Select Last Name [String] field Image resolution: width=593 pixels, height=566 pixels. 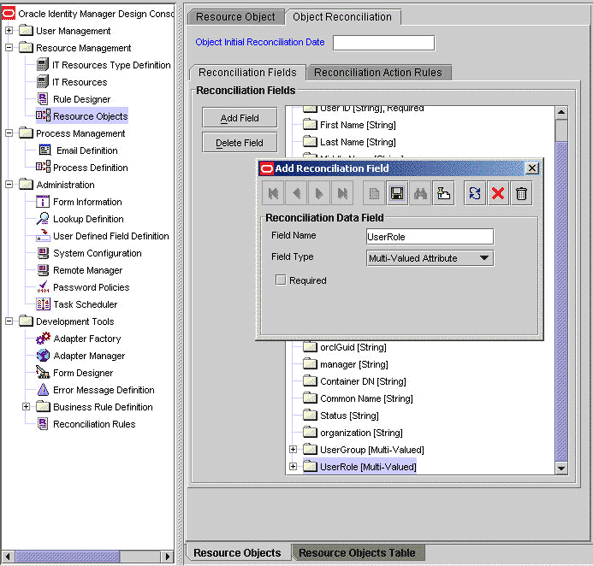[358, 142]
